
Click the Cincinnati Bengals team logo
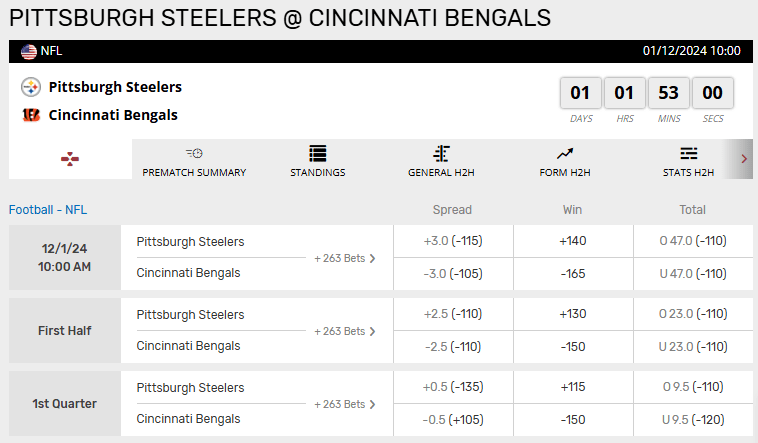point(31,115)
